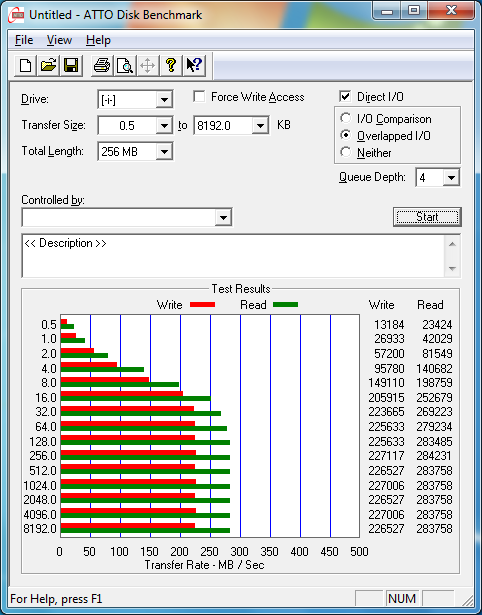Screen dimensions: 482x615
Task: Enable Force Write Access checkbox
Action: pos(199,96)
